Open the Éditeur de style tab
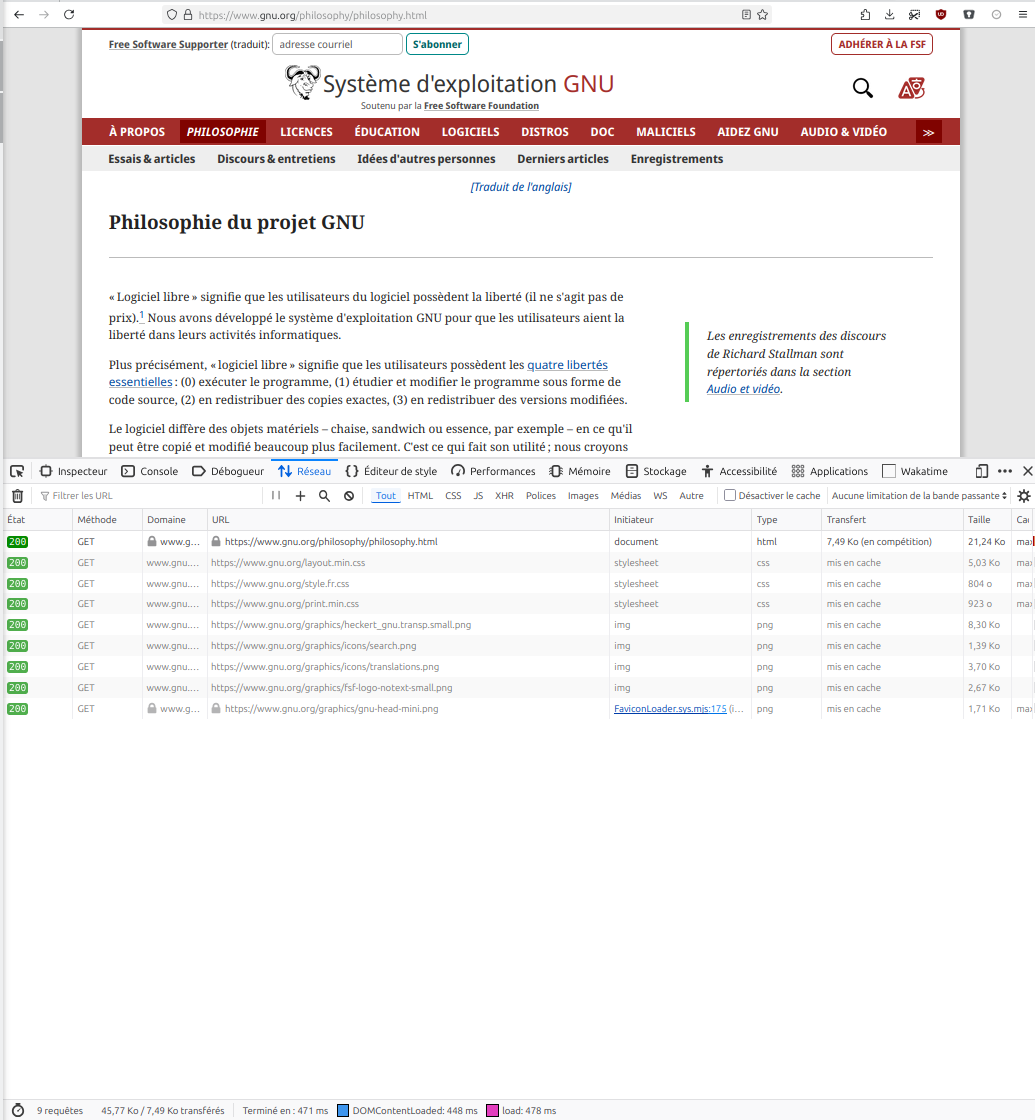Viewport: 1035px width, 1120px height. pos(391,471)
